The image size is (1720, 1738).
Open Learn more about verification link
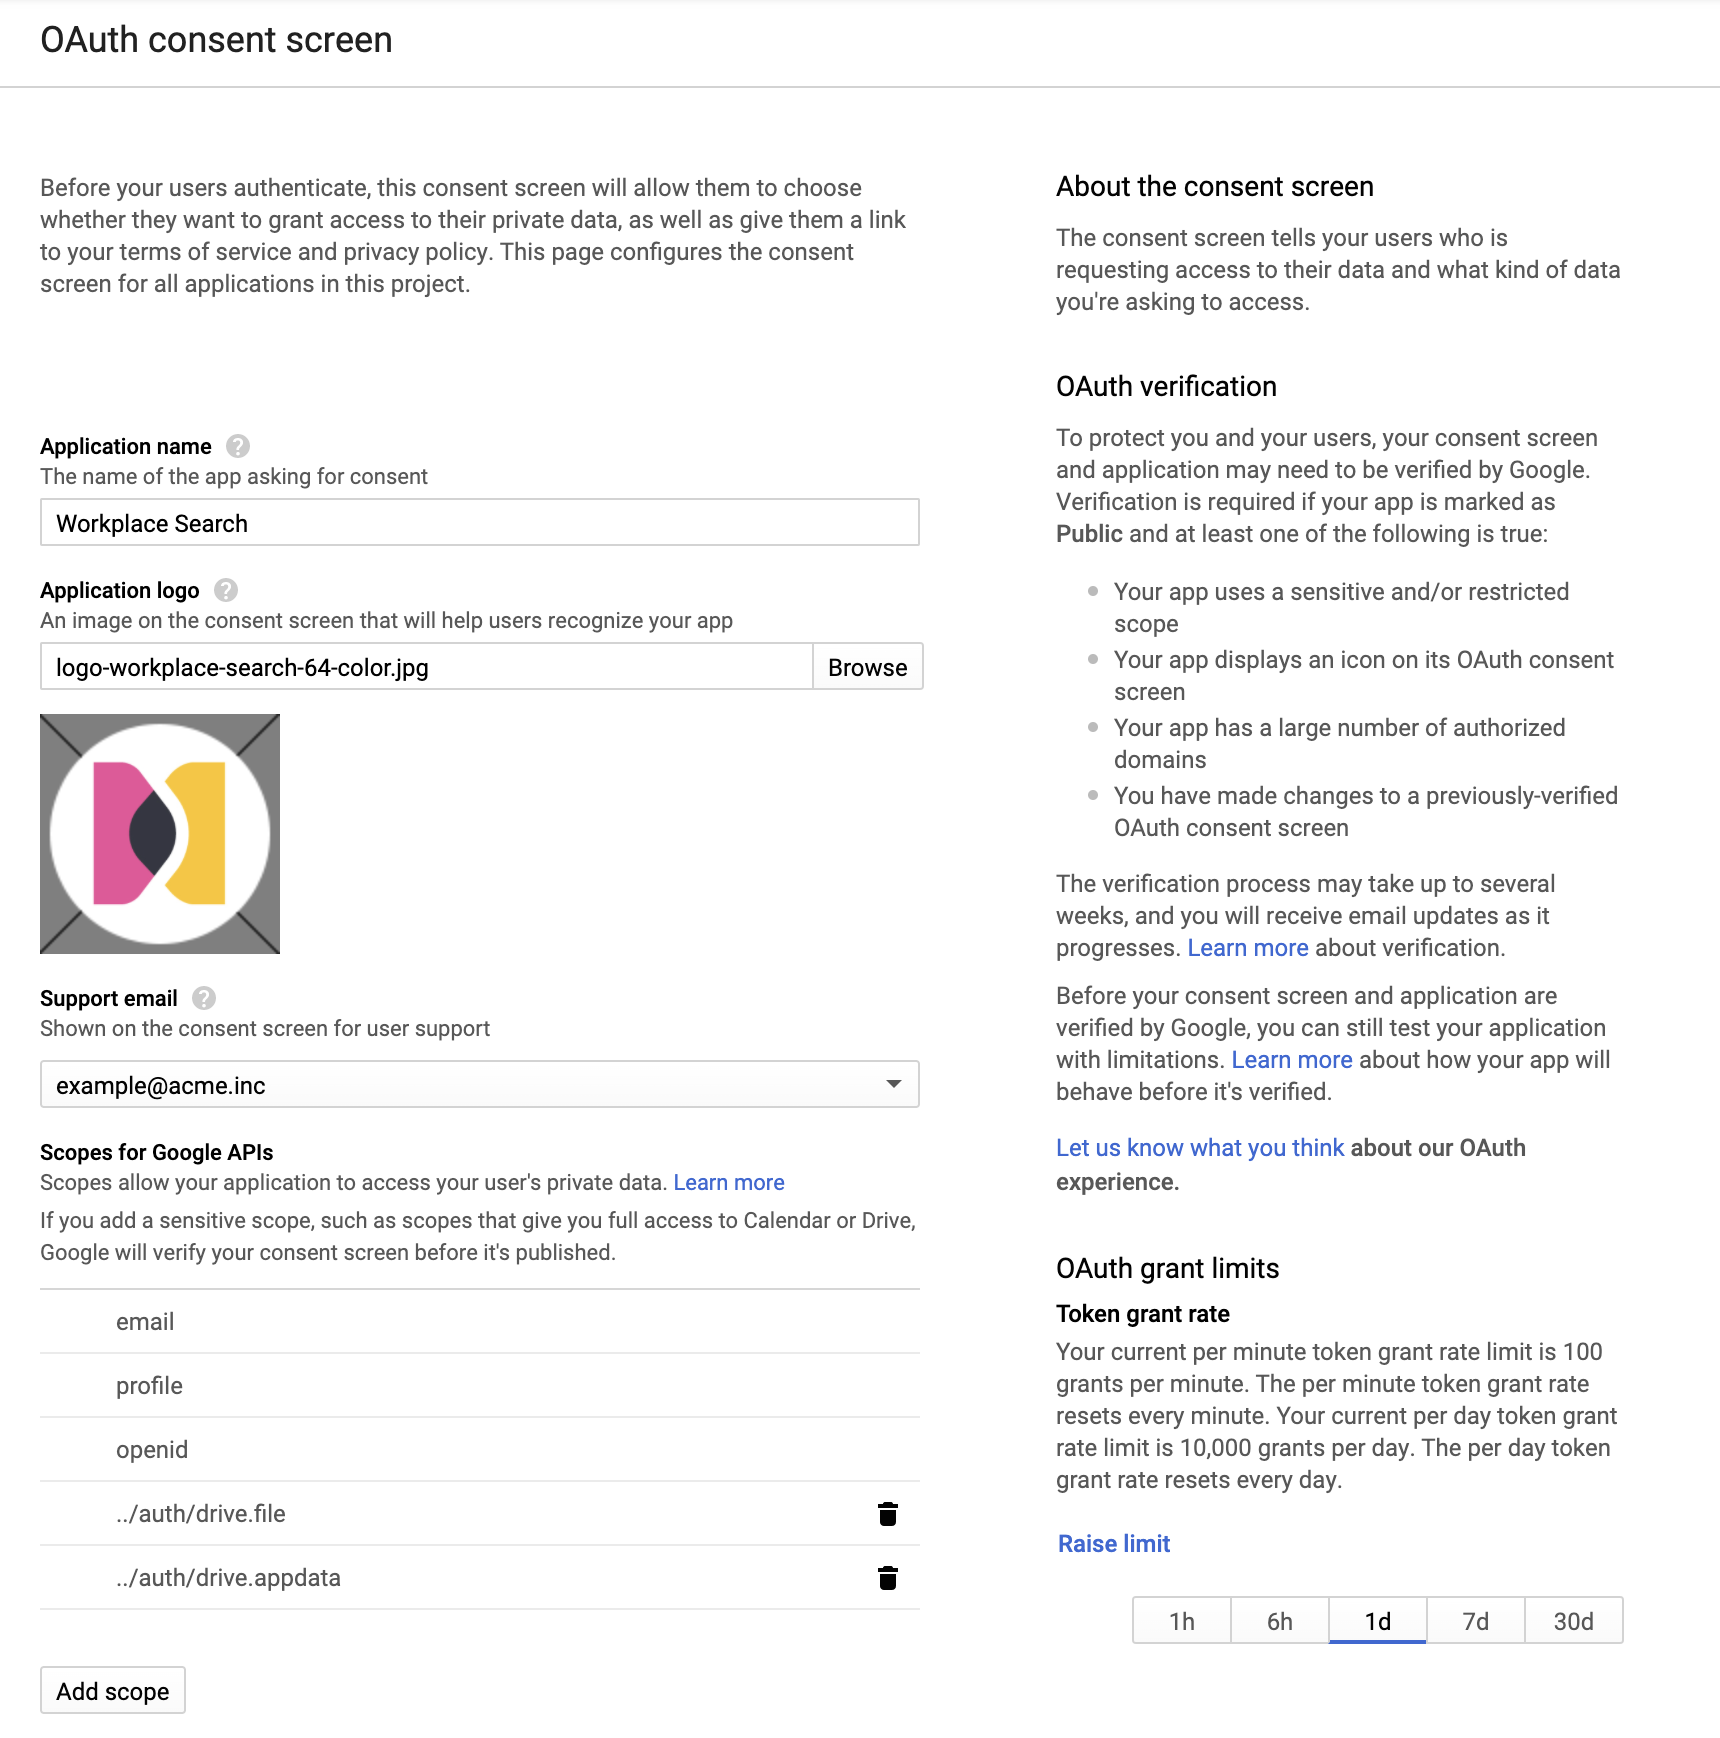pyautogui.click(x=1247, y=948)
